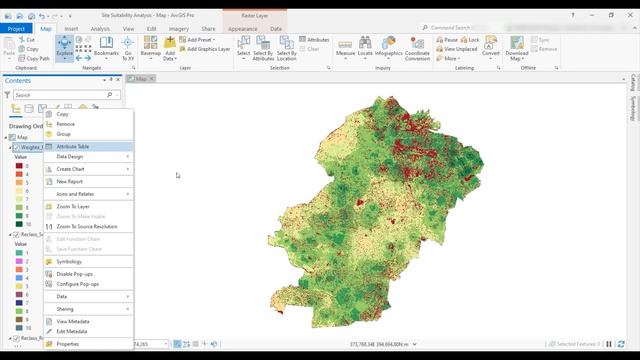The width and height of the screenshot is (640, 360).
Task: Toggle visibility of Reclass_R layer checkbox
Action: [16, 338]
